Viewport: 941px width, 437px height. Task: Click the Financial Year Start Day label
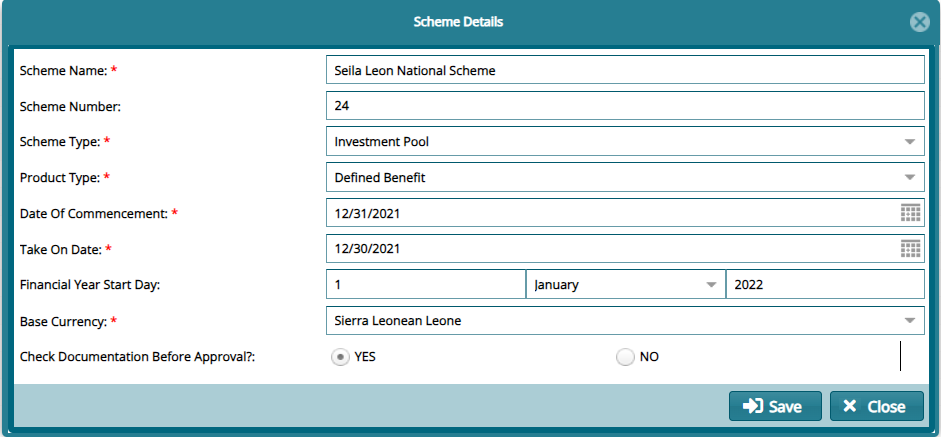[x=90, y=285]
